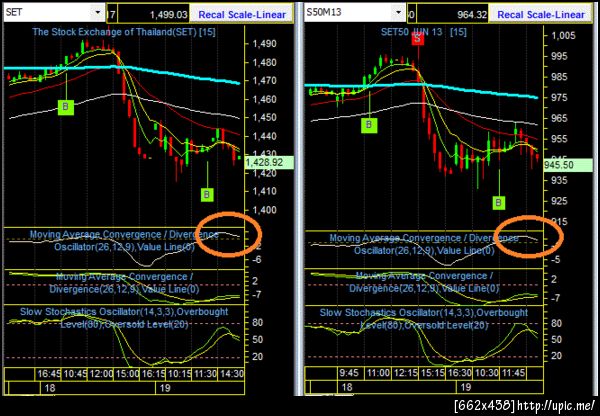Open the S50M13 symbol dropdown arrow
This screenshot has height=416, width=600.
tap(399, 13)
